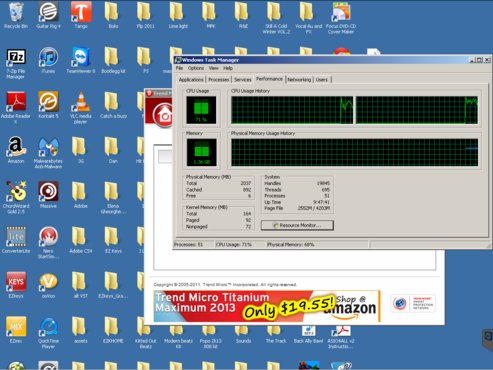Select the Flp 2011 folder
Screen dimensions: 493x370
tap(145, 15)
